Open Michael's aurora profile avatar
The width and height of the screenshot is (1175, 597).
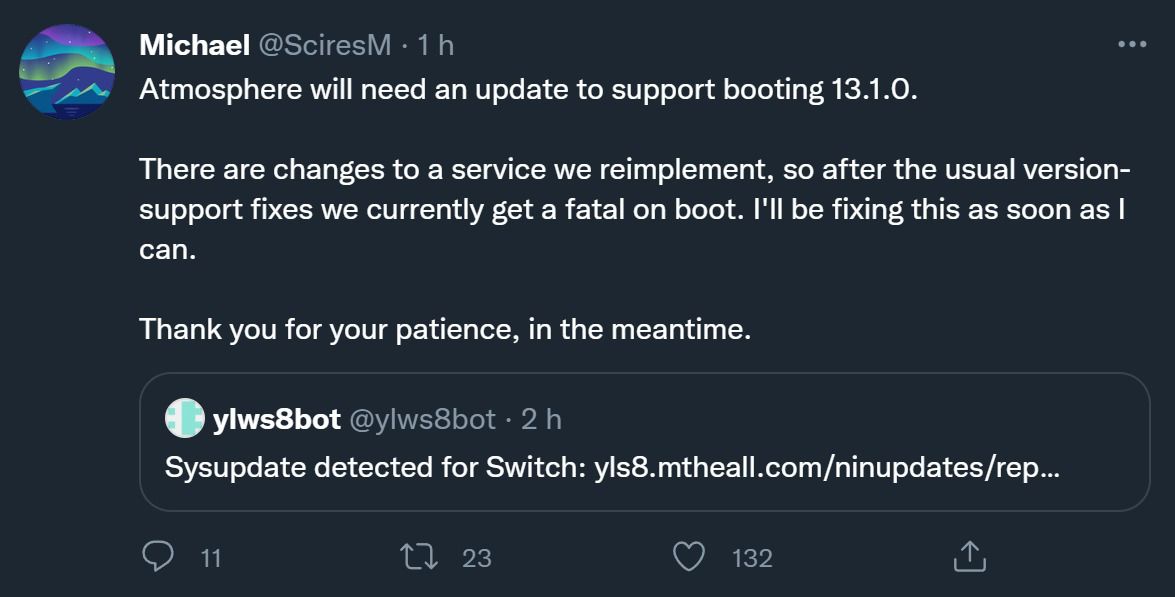click(x=68, y=72)
